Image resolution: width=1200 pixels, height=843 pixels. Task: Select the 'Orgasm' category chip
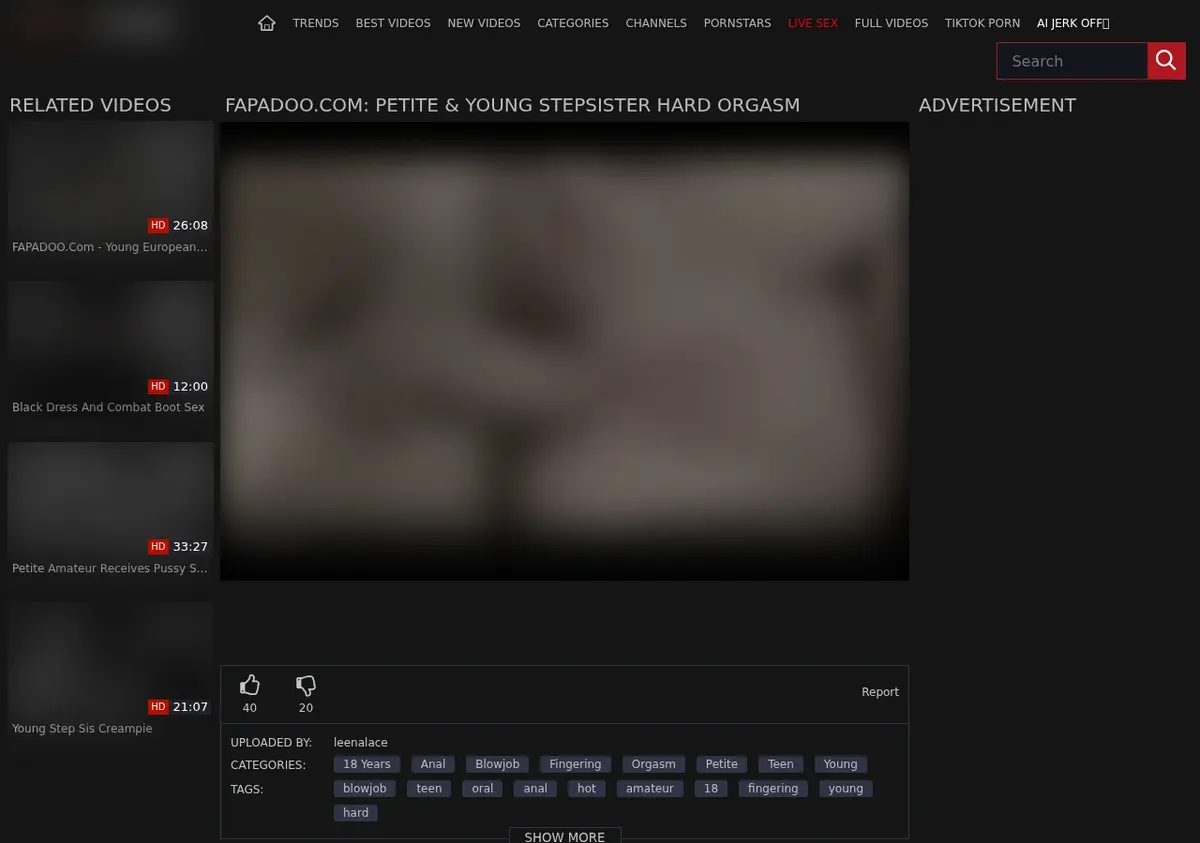coord(654,764)
